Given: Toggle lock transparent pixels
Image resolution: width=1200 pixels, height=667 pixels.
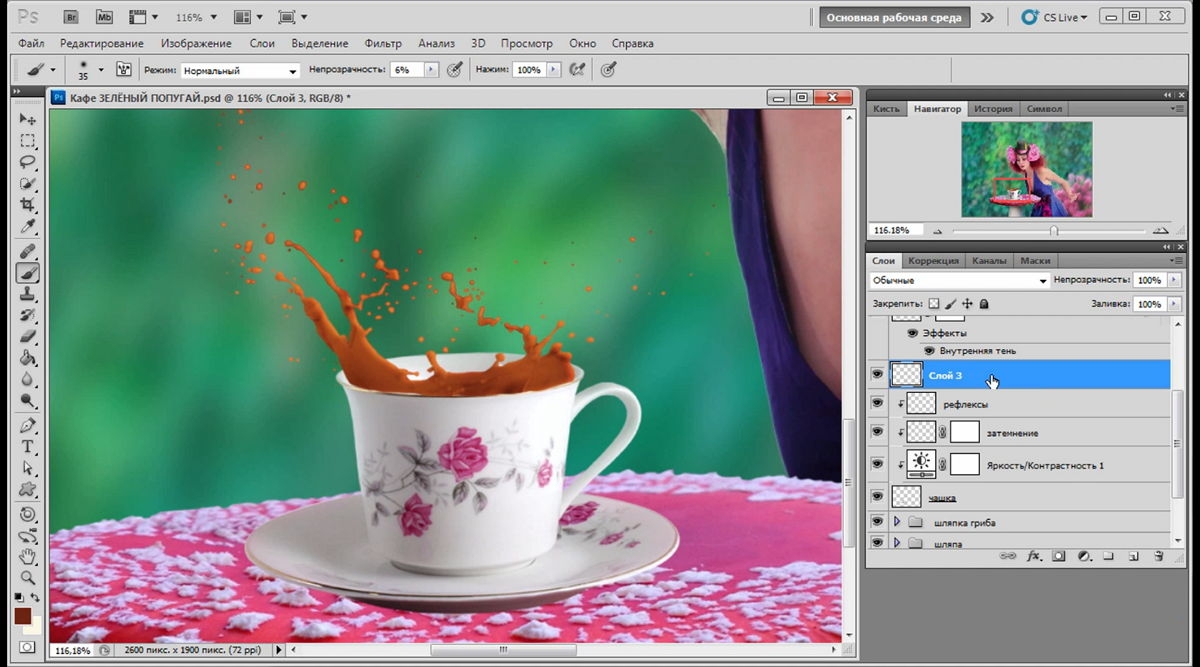Looking at the screenshot, I should (934, 304).
